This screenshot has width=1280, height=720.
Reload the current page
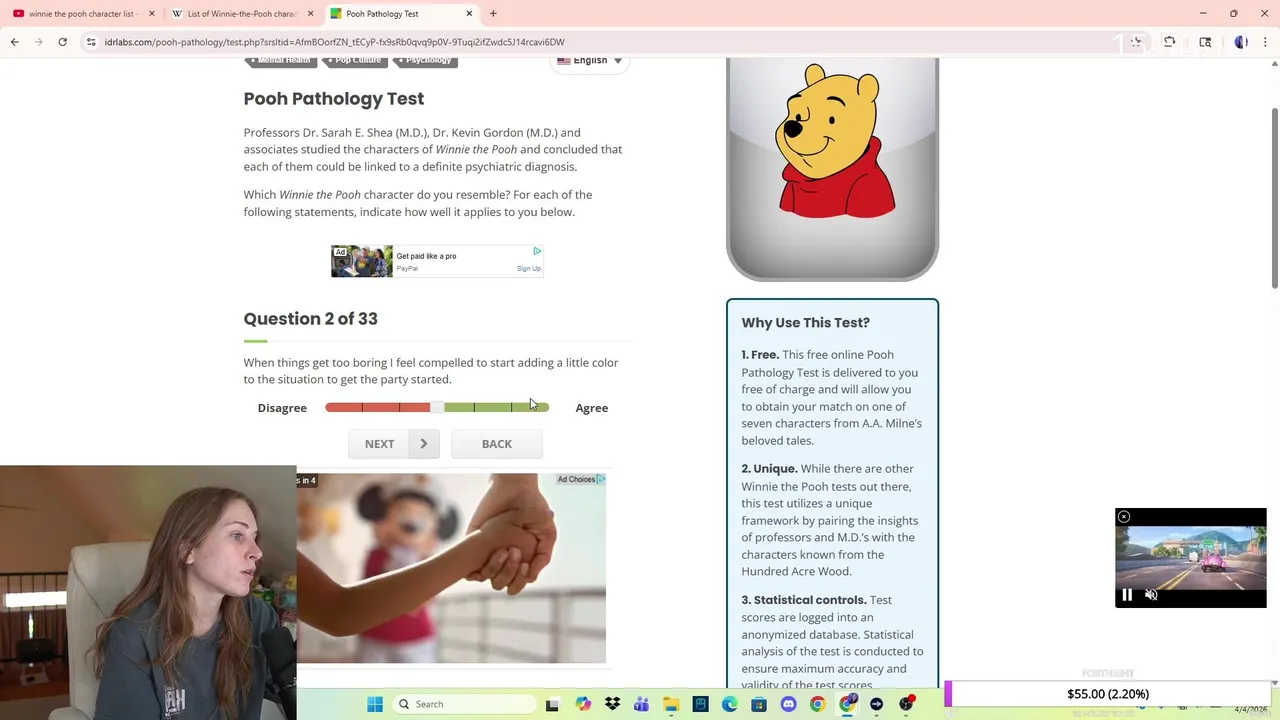(62, 42)
